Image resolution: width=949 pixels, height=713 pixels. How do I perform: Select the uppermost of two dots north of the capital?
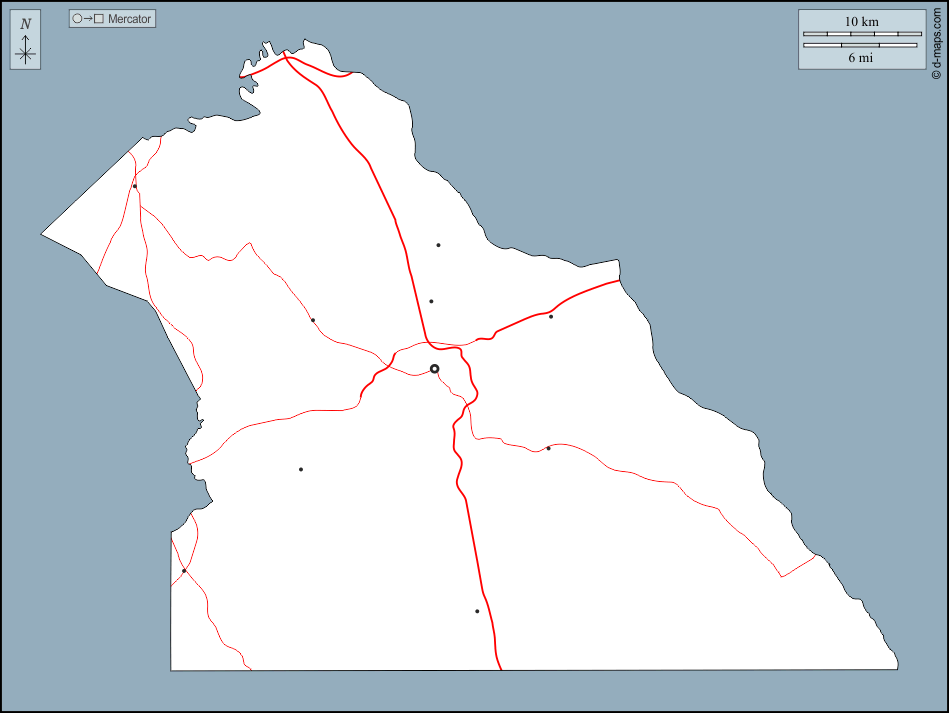[x=438, y=245]
